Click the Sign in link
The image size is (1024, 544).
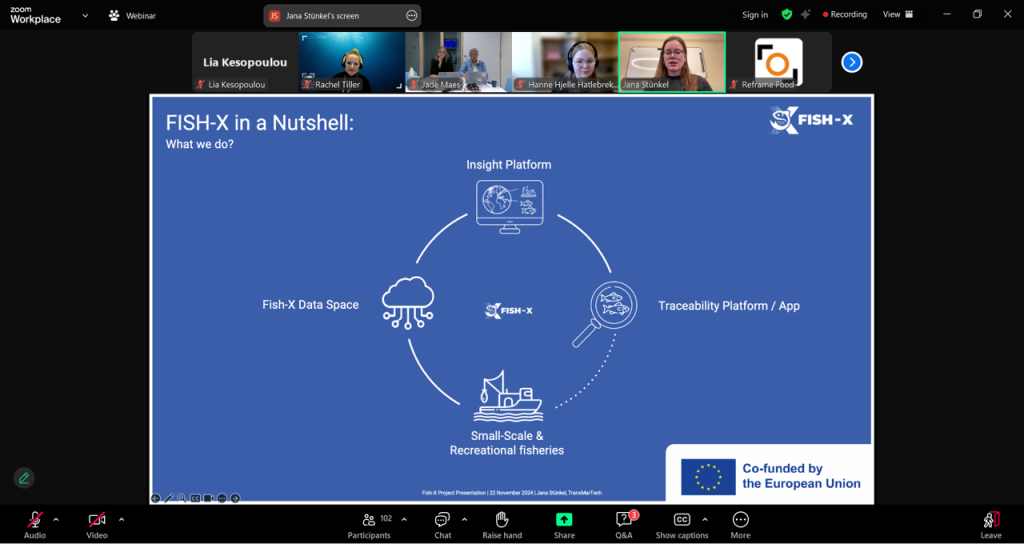point(755,14)
